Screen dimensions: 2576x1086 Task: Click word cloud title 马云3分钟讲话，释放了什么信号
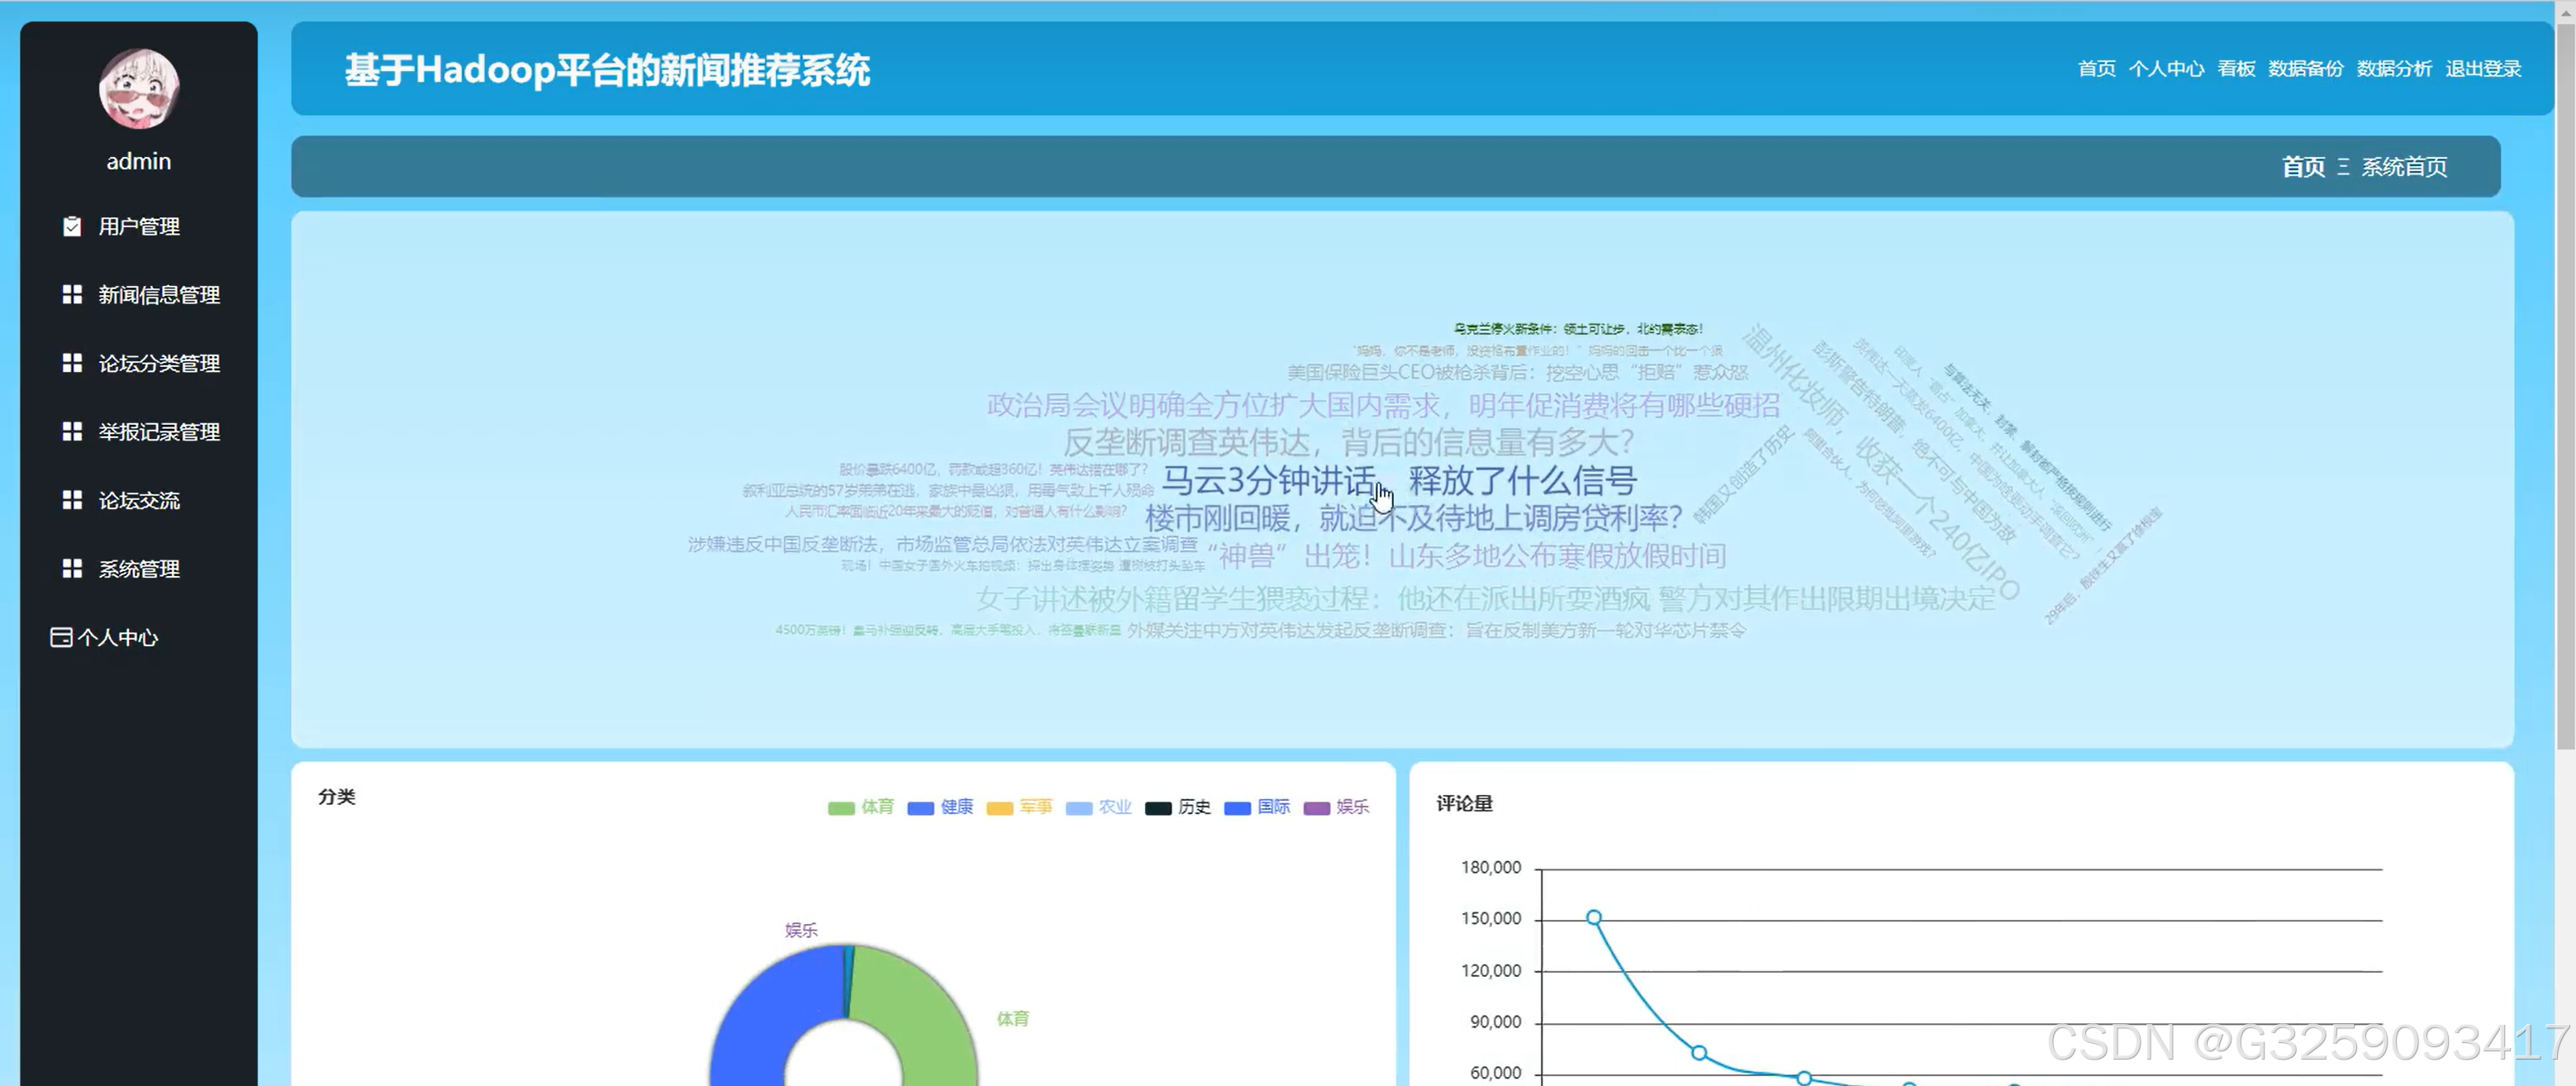(1399, 481)
